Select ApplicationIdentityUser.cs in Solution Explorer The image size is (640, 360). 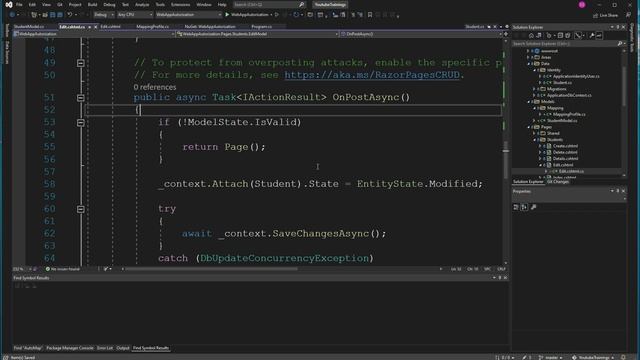576,76
